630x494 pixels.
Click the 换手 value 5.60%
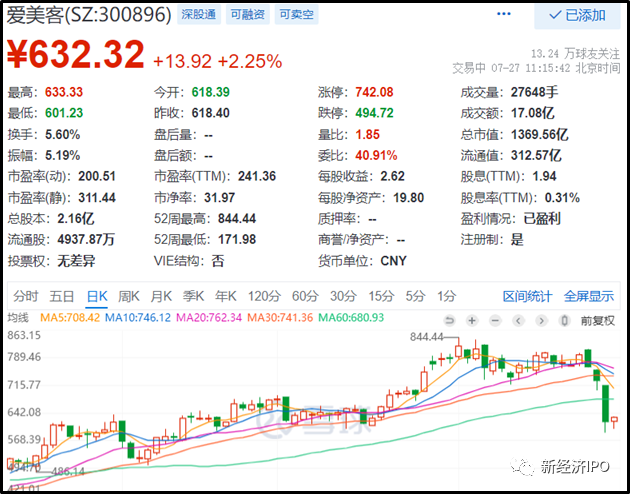click(x=62, y=134)
